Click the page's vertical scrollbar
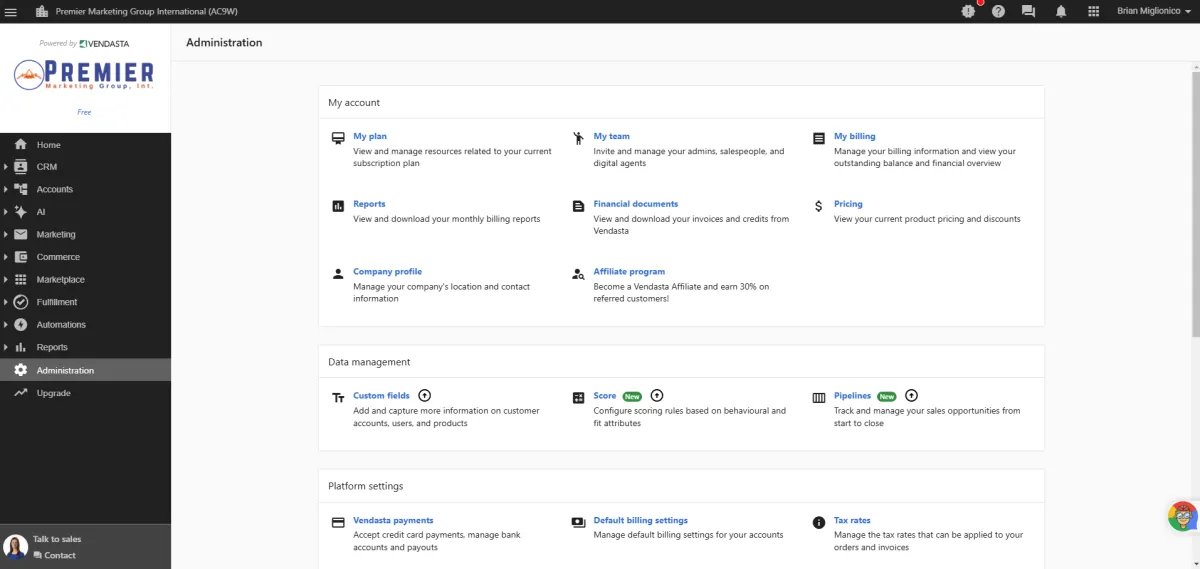Image resolution: width=1200 pixels, height=569 pixels. 1195,200
